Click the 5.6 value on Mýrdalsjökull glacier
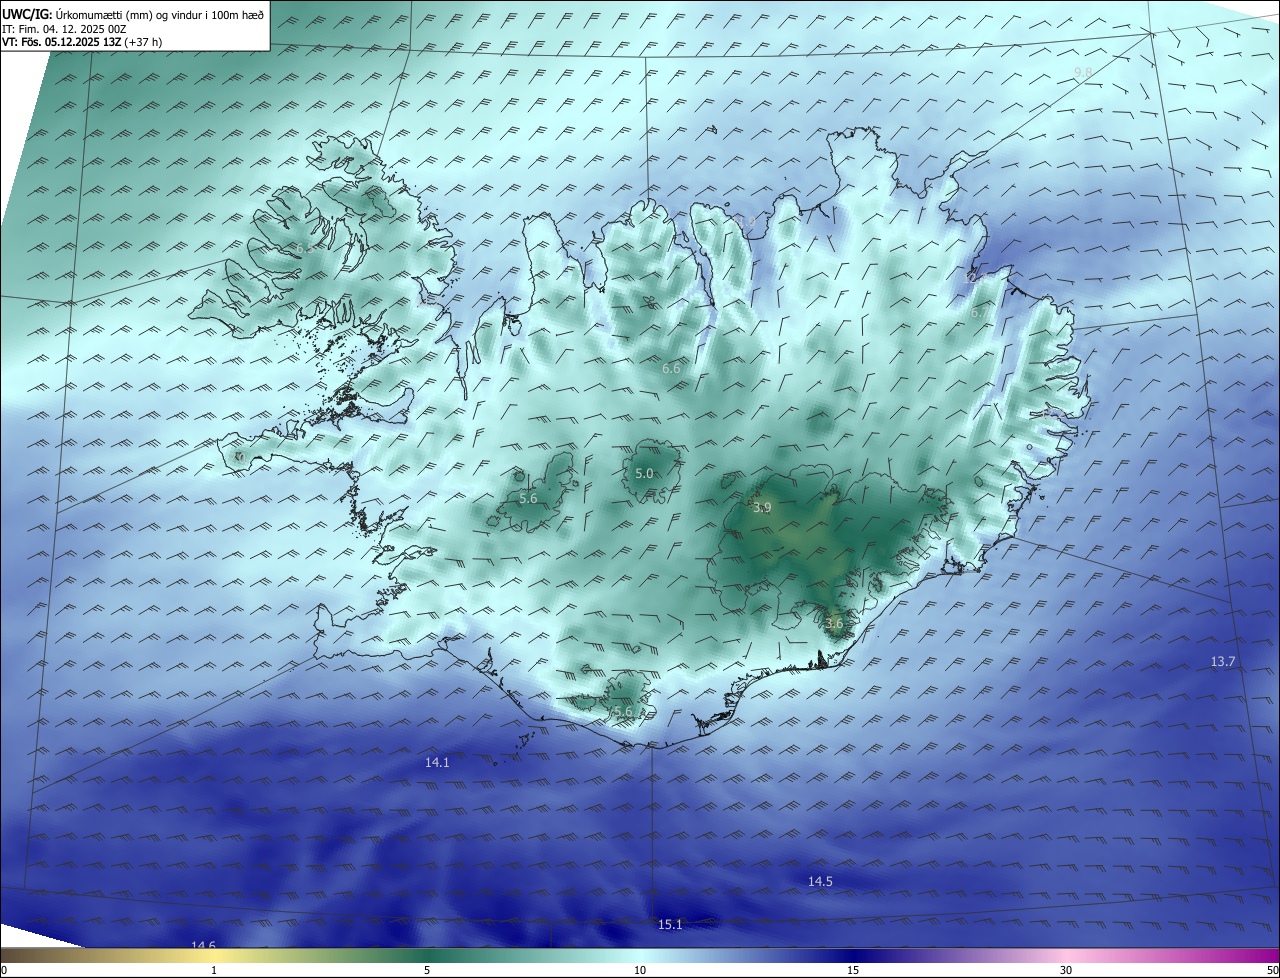 point(624,712)
